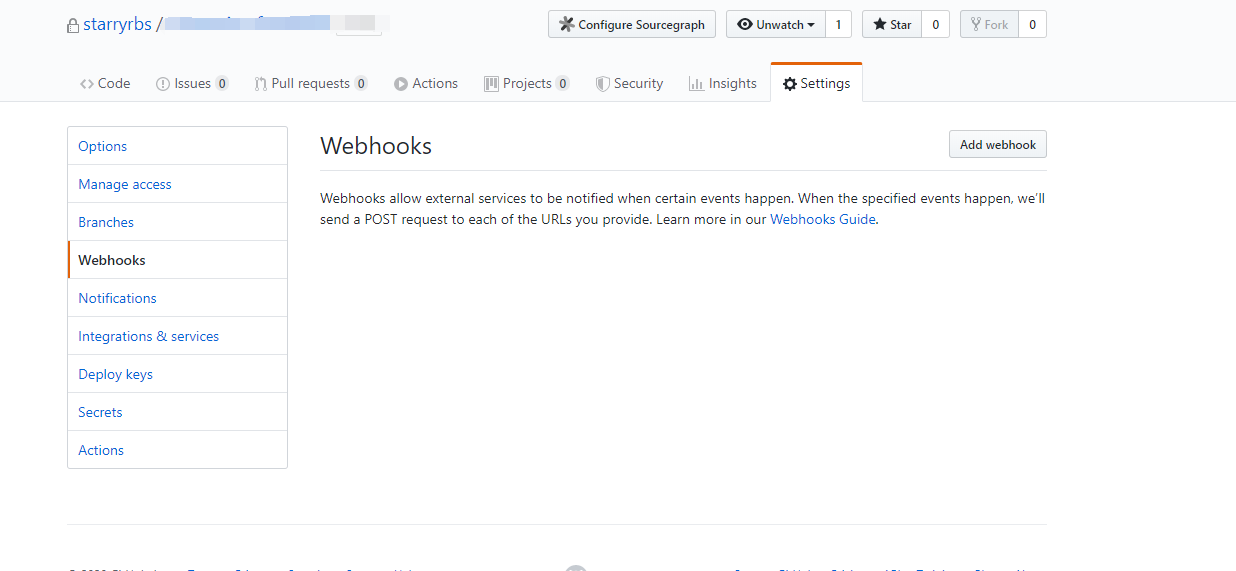The width and height of the screenshot is (1236, 571).
Task: Open the Unwatch dropdown
Action: [776, 25]
